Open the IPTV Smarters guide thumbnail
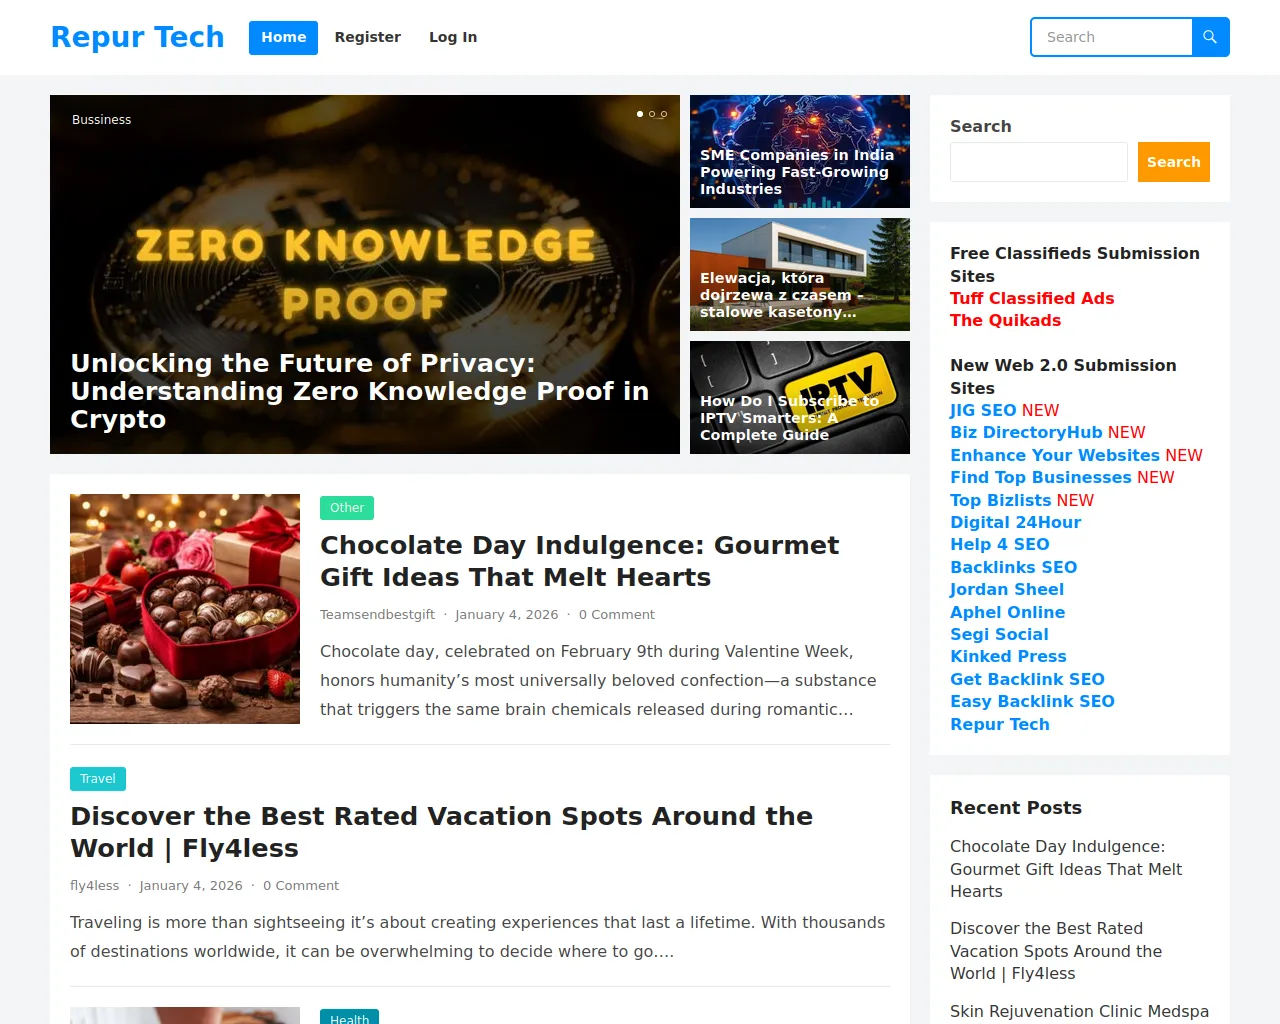 tap(800, 397)
